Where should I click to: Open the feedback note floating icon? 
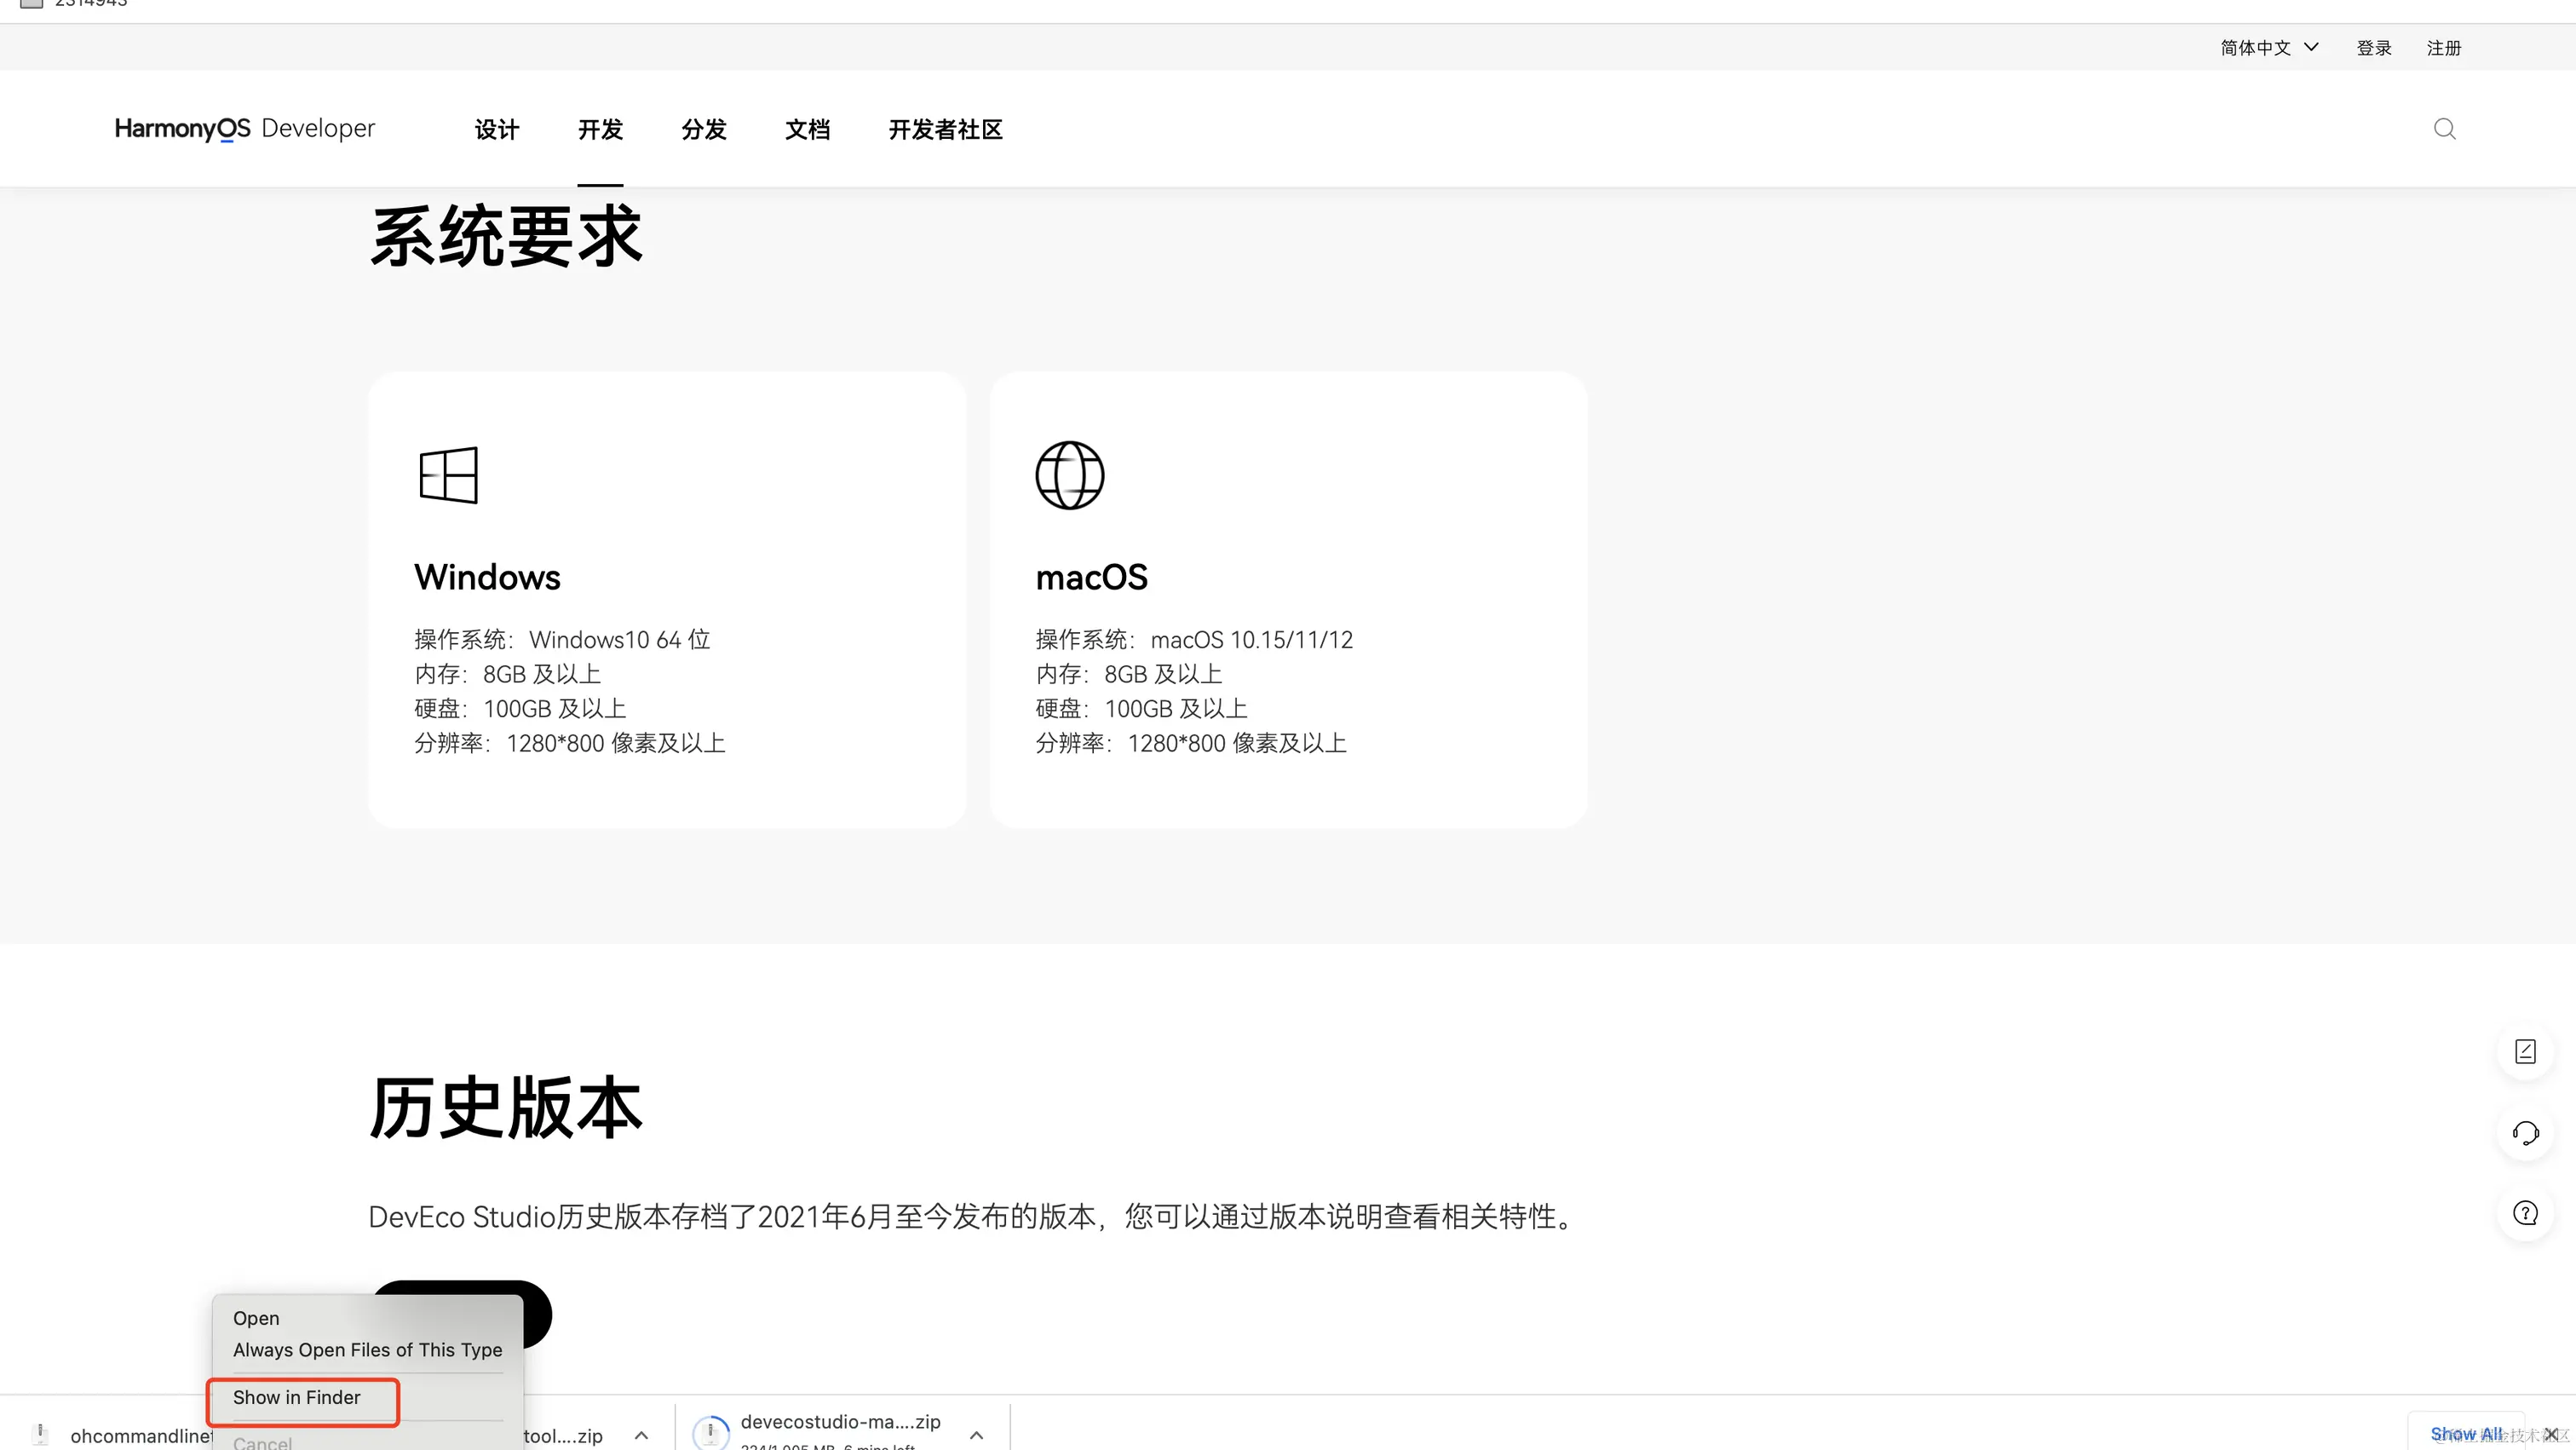click(2525, 1052)
